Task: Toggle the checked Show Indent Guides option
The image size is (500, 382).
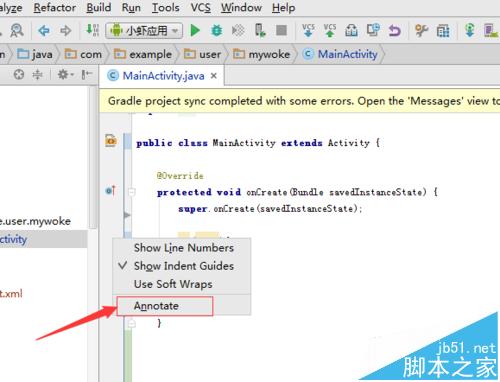Action: [182, 266]
